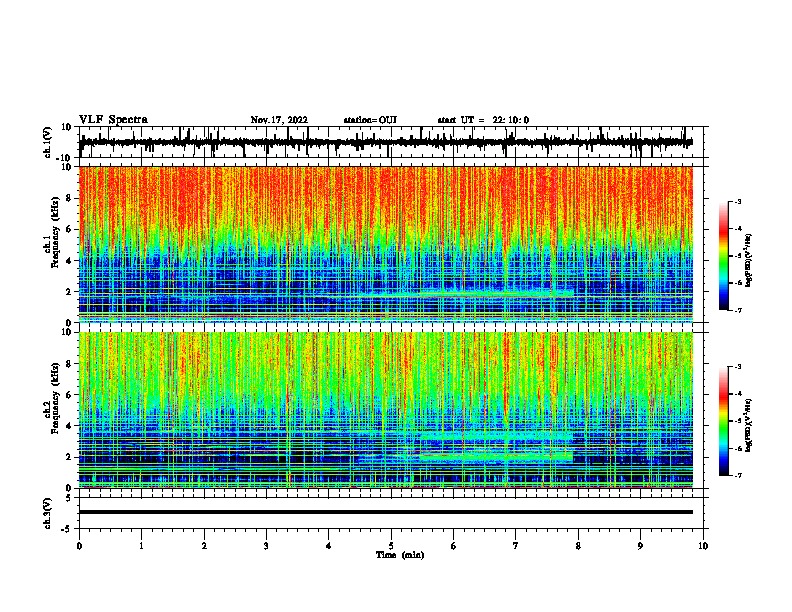
Task: Select the 'station=OUI' header text
Action: (370, 120)
